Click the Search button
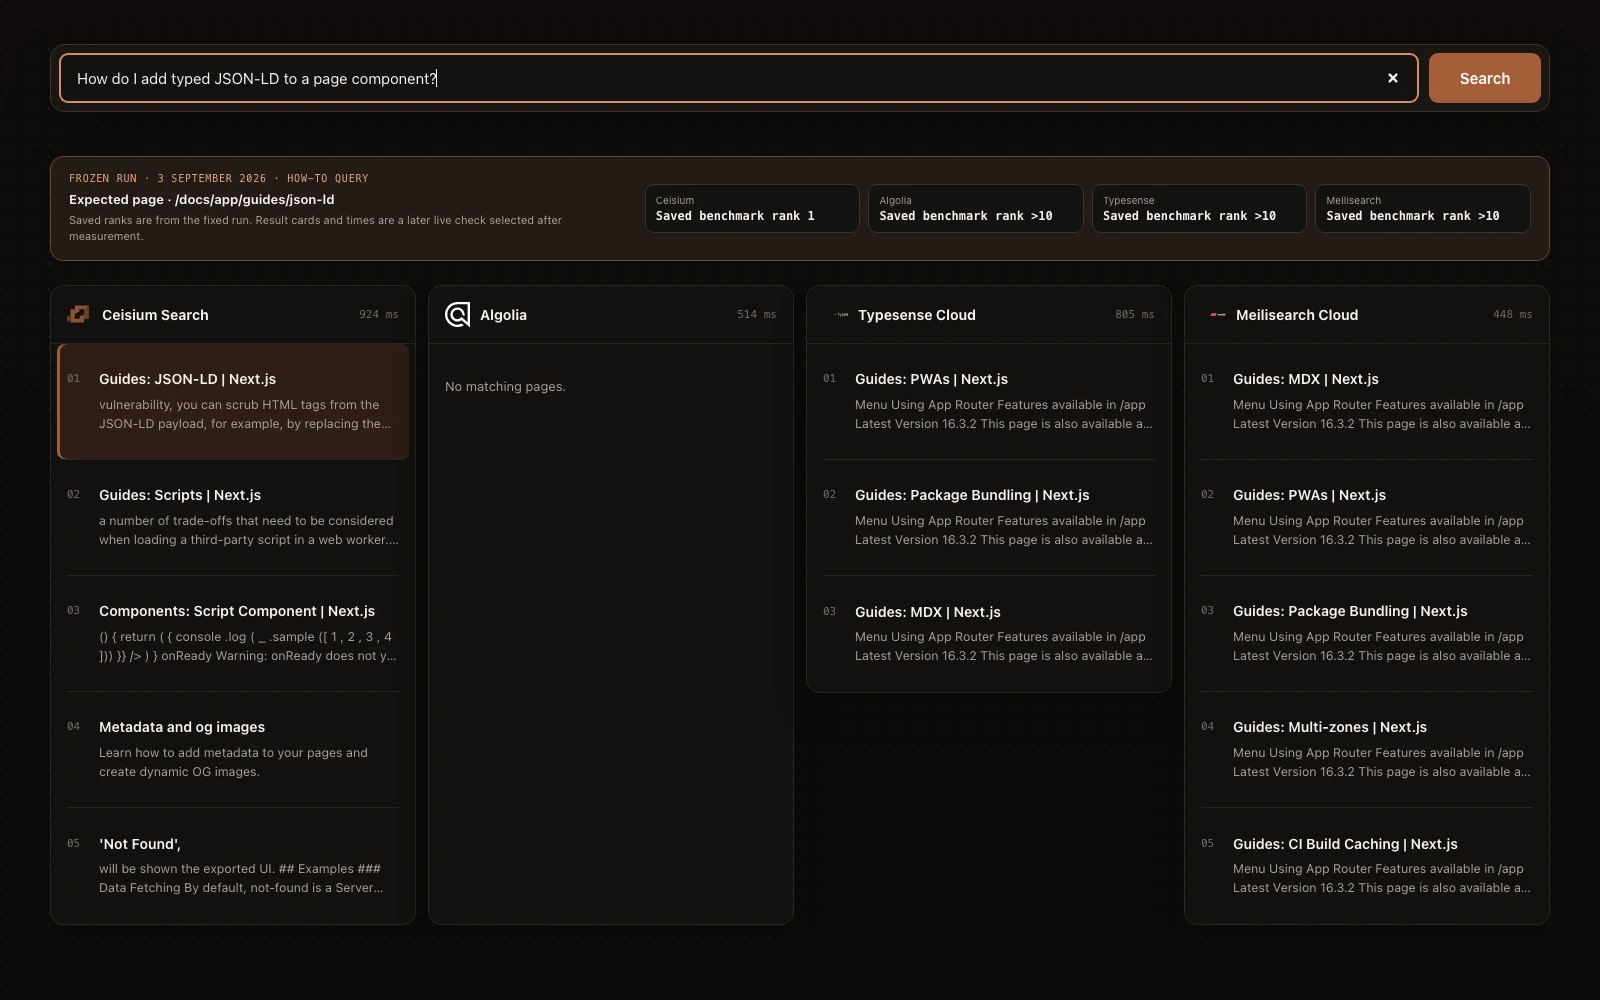This screenshot has height=1000, width=1600. coord(1484,78)
